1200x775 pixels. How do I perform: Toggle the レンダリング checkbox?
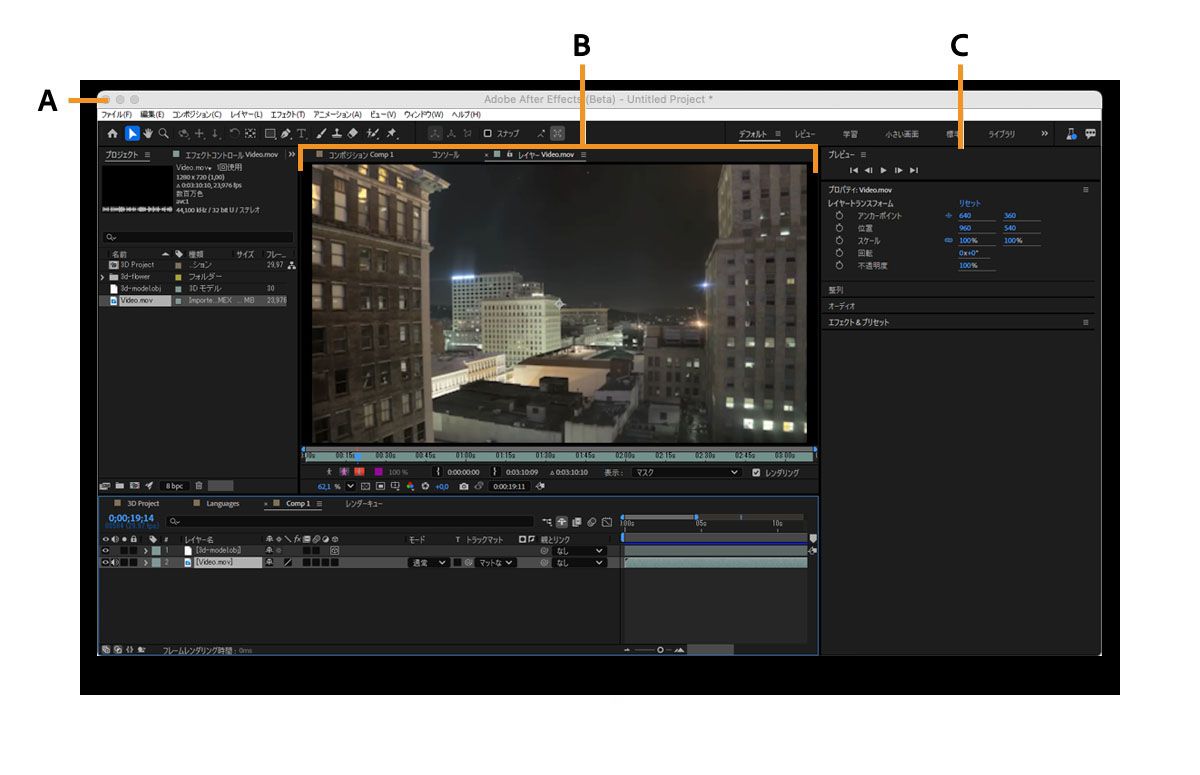pos(756,472)
